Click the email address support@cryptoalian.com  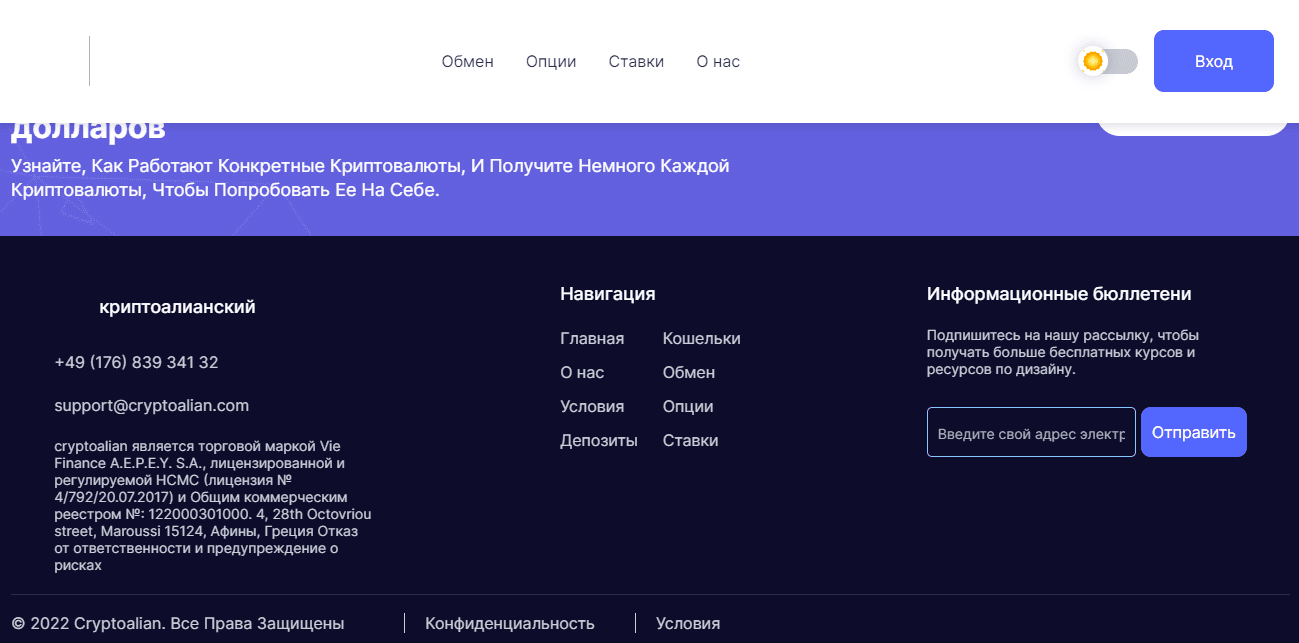(151, 405)
